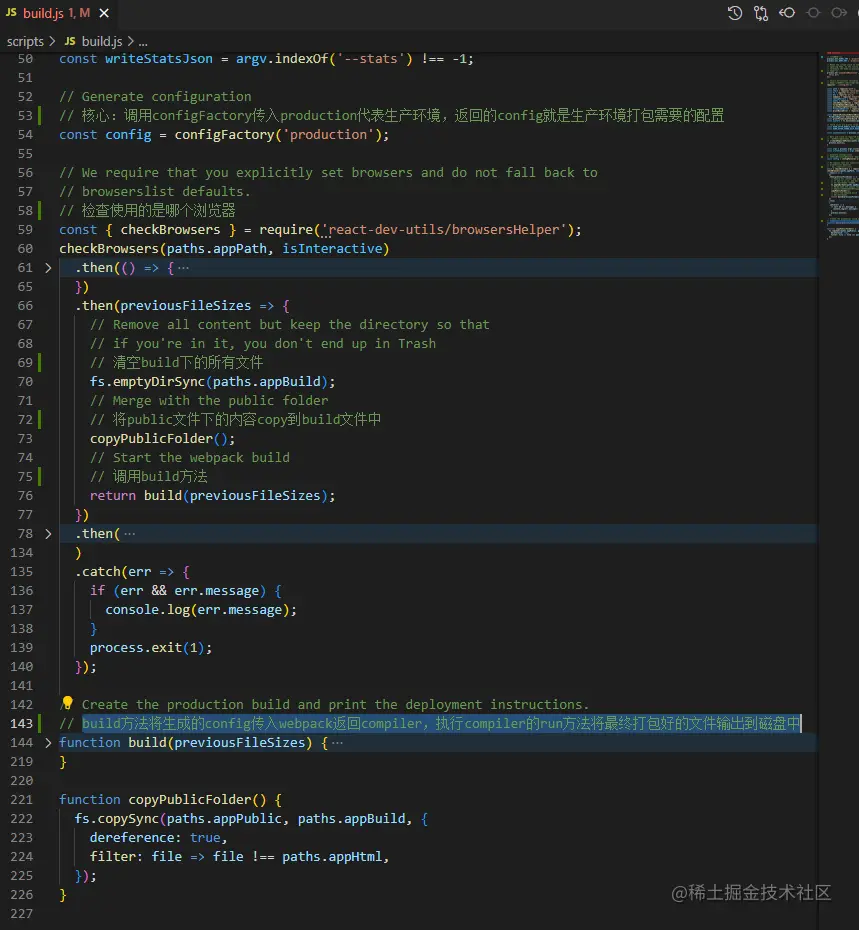
Task: Open the build.js breadcrumb item
Action: tap(94, 42)
